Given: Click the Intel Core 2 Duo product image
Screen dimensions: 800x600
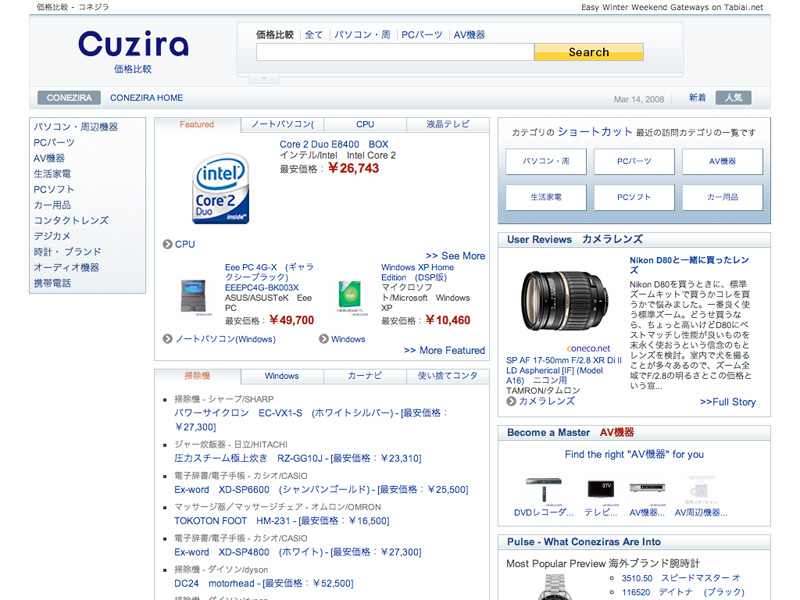Looking at the screenshot, I should tap(220, 188).
